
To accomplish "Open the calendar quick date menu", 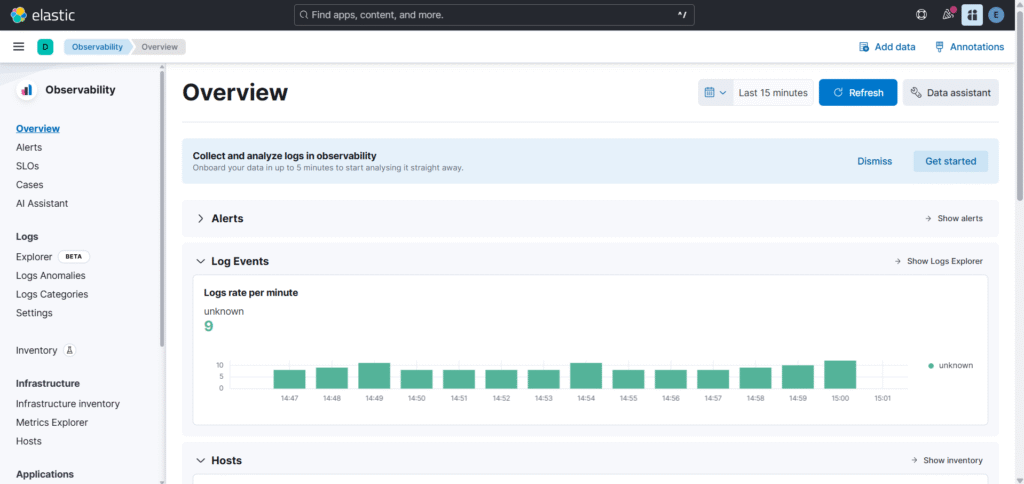I will (x=716, y=93).
